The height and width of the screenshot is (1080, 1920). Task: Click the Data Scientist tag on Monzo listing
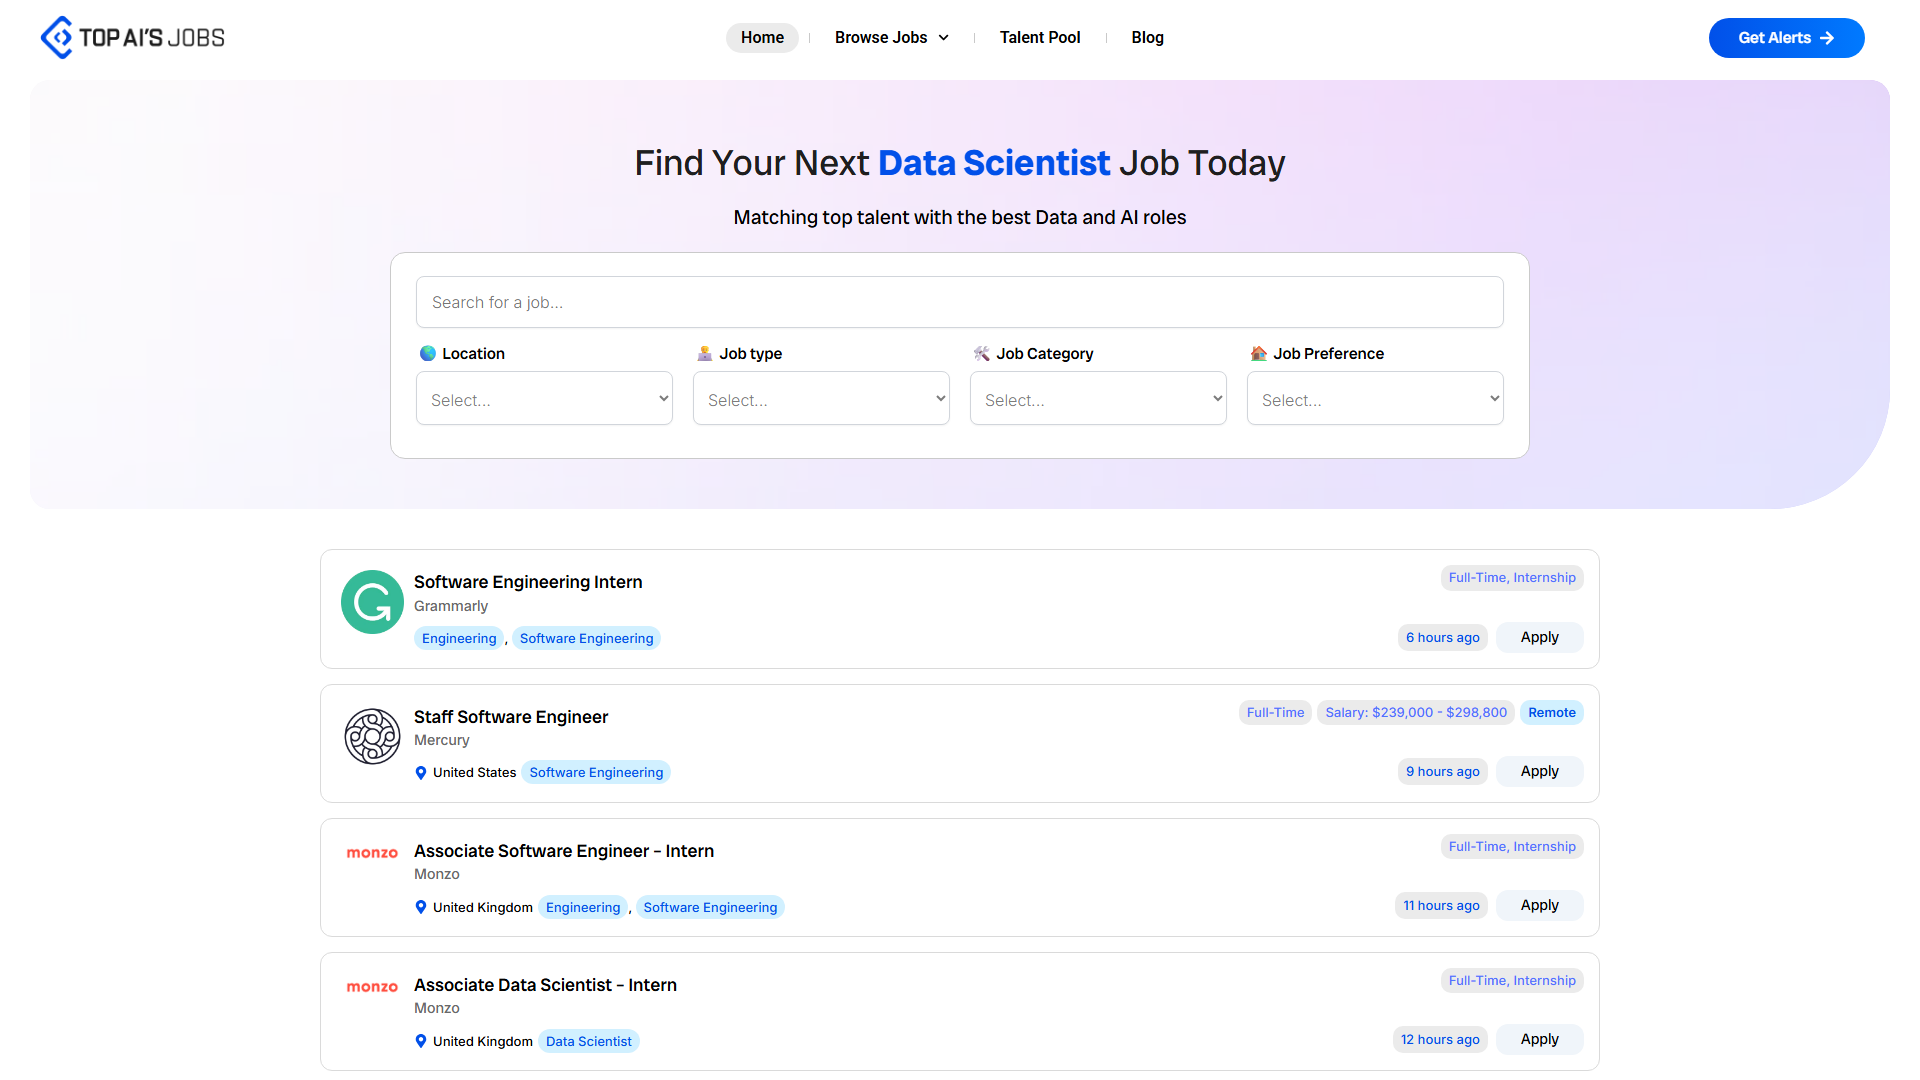point(588,1040)
